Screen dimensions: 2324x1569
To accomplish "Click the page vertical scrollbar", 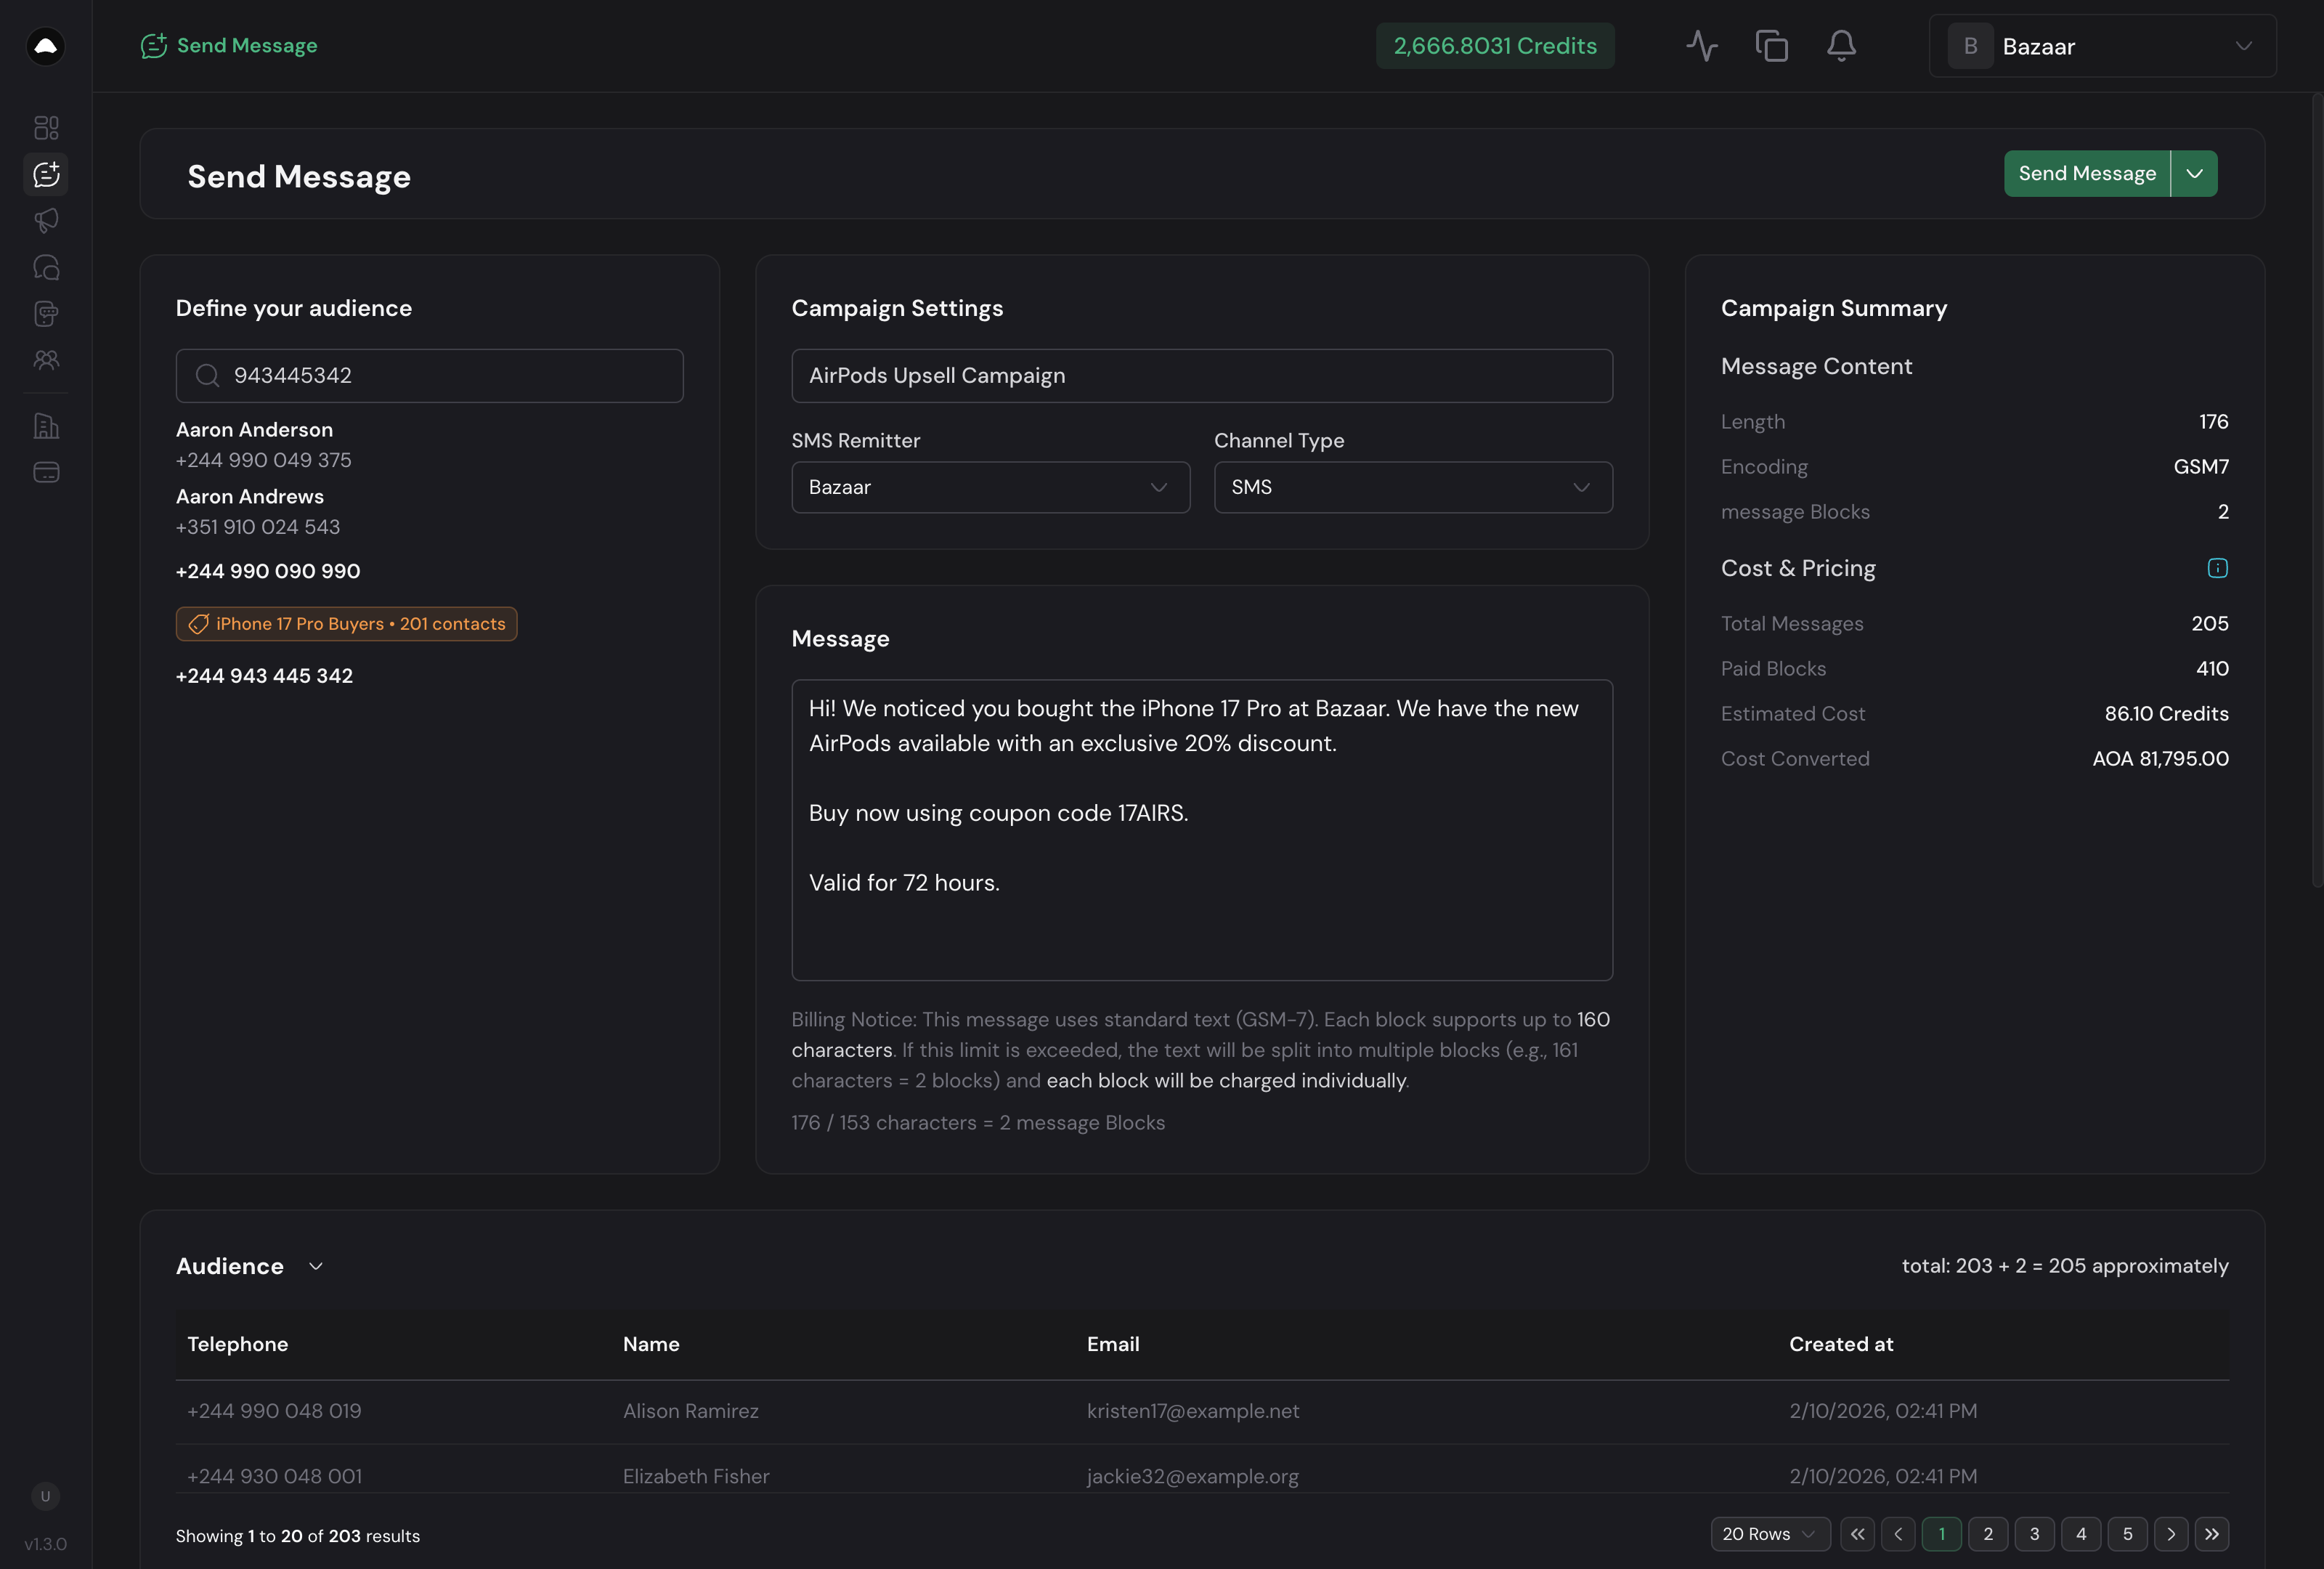I will 2317,490.
